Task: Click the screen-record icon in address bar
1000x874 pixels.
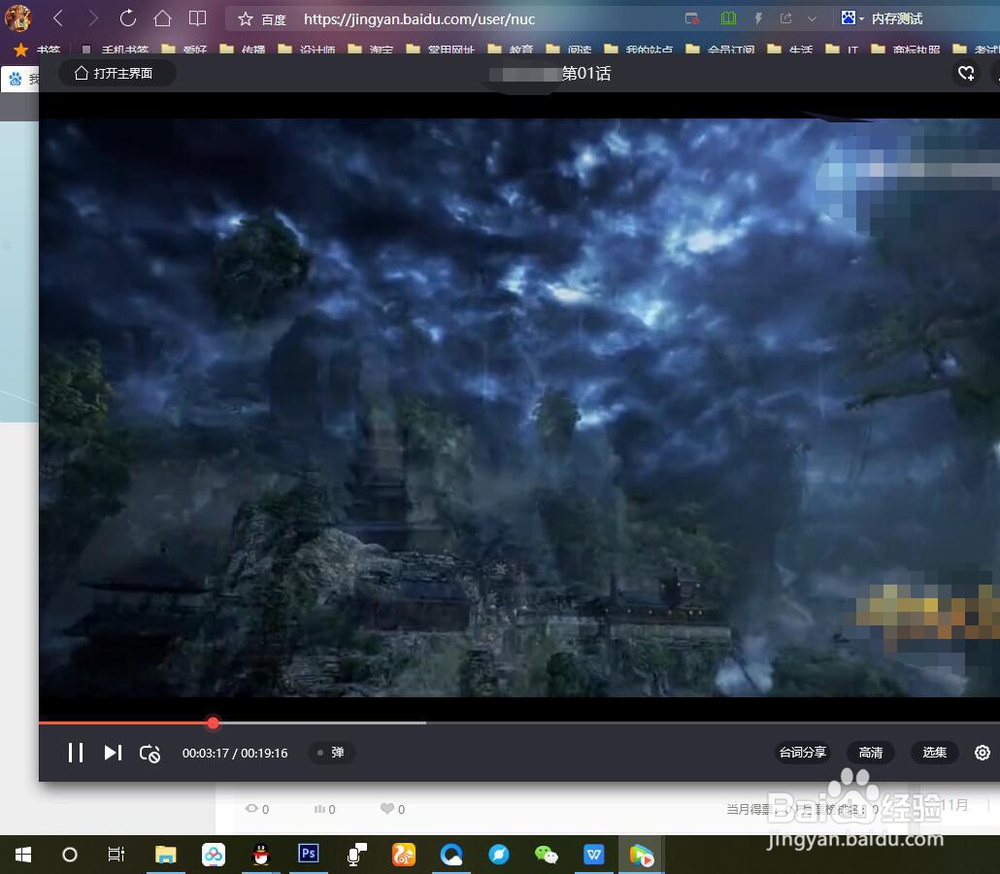Action: coord(692,19)
